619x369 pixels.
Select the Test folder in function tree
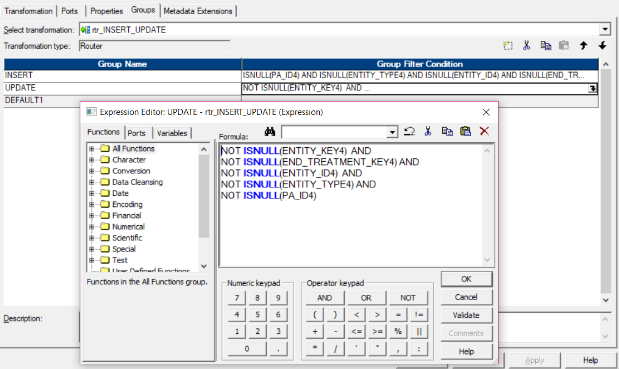tap(120, 260)
